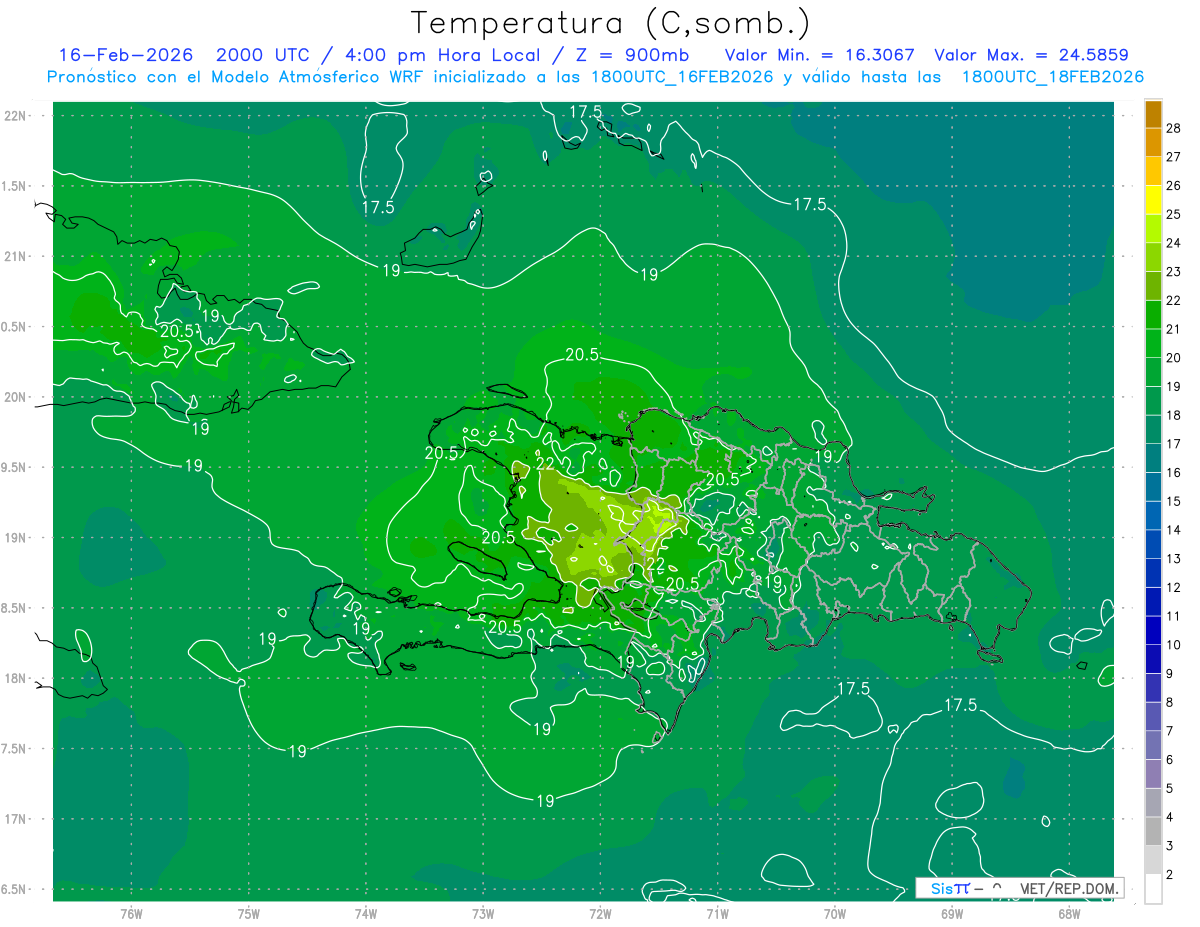Image resolution: width=1200 pixels, height=927 pixels.
Task: Click the lime green swatch beside colorbar label 24
Action: [x=1153, y=228]
